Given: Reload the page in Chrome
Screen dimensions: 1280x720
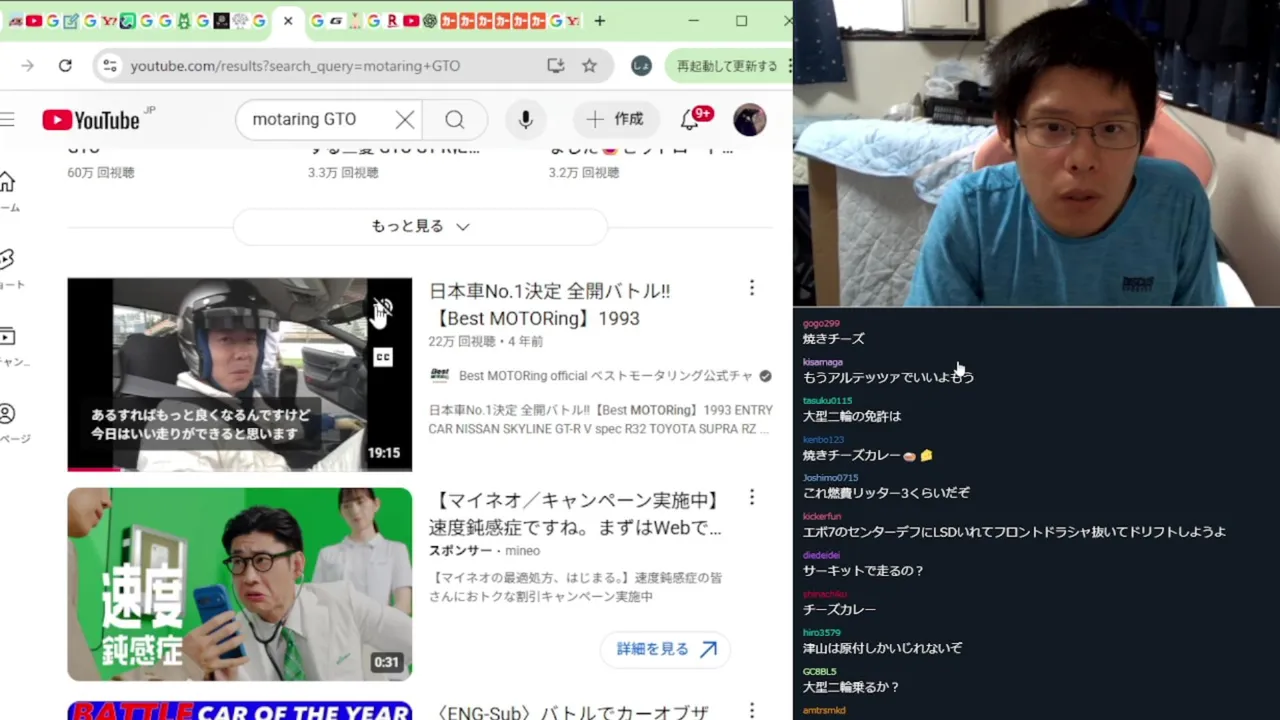Looking at the screenshot, I should [x=65, y=66].
